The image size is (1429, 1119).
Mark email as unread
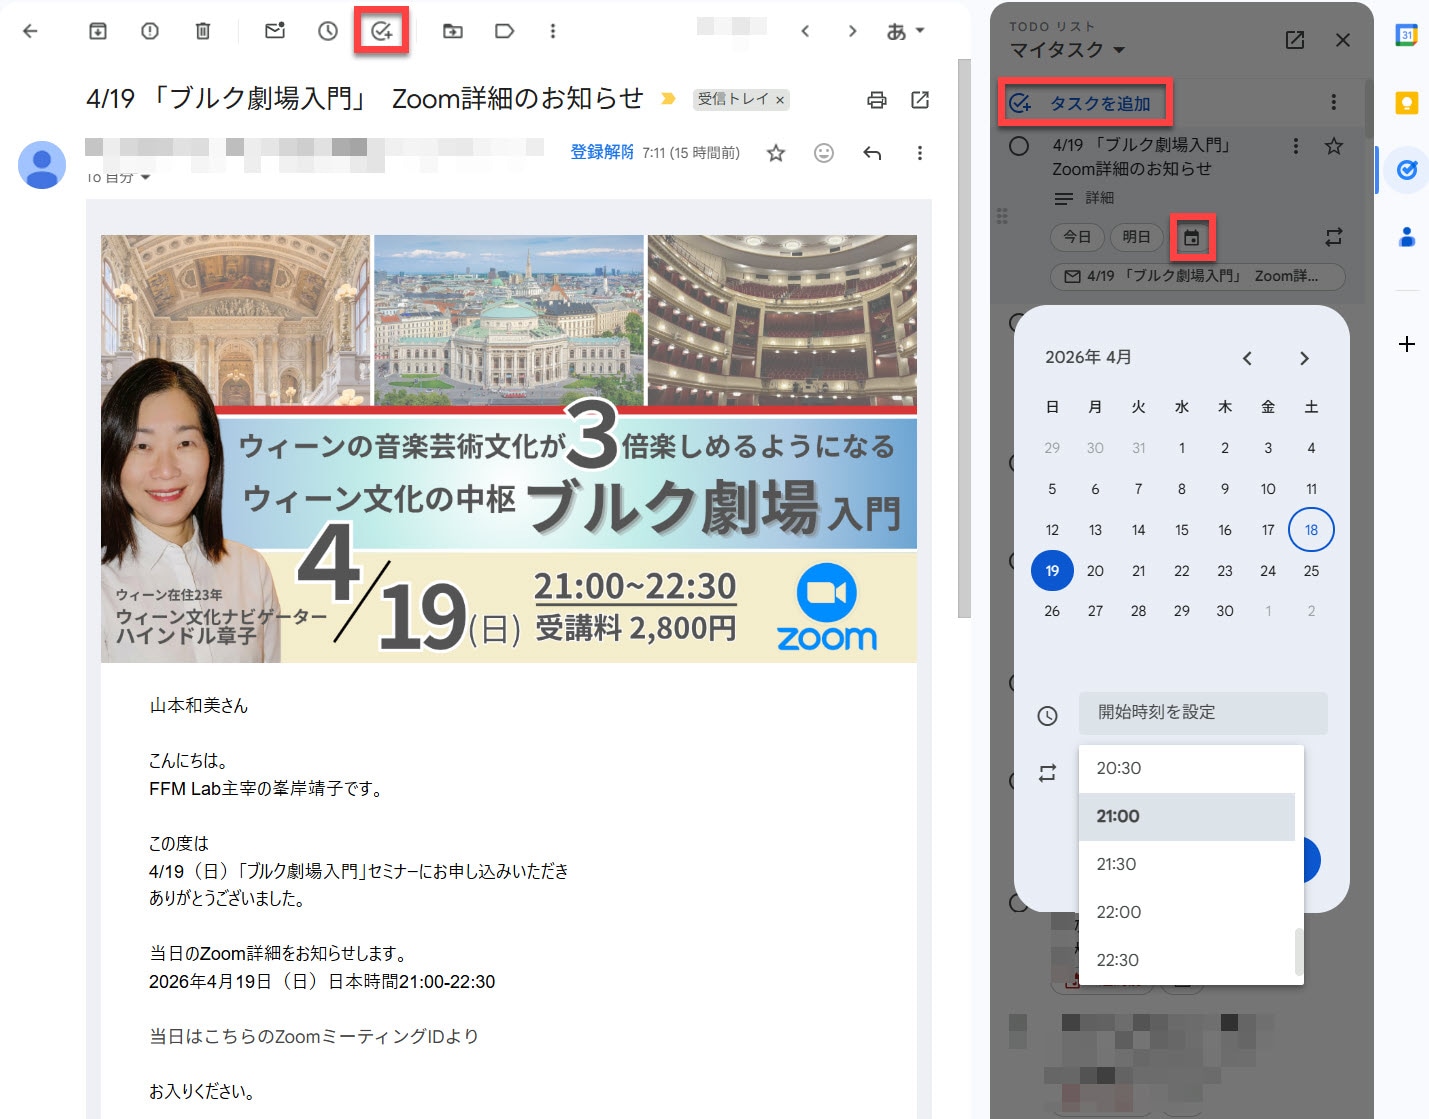tap(275, 31)
